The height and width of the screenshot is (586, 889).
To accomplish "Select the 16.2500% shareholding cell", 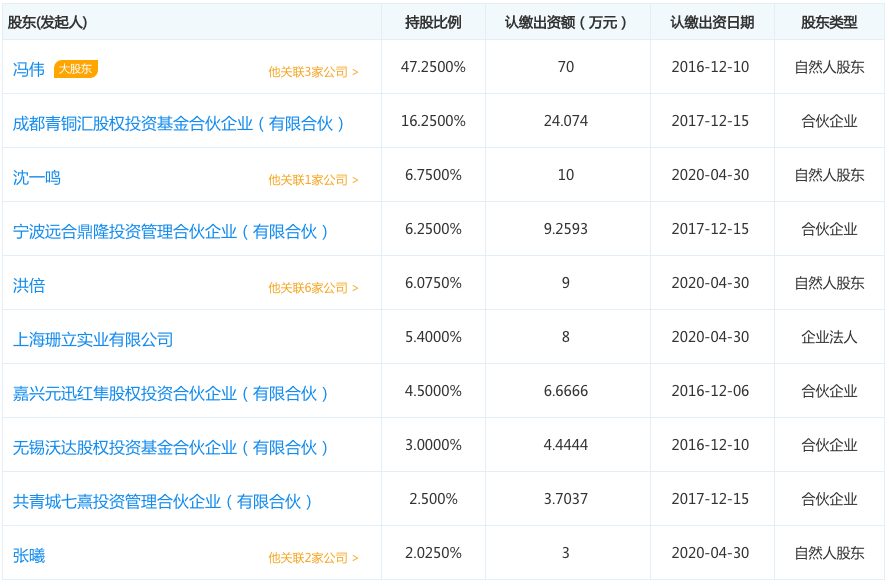I will click(x=433, y=121).
